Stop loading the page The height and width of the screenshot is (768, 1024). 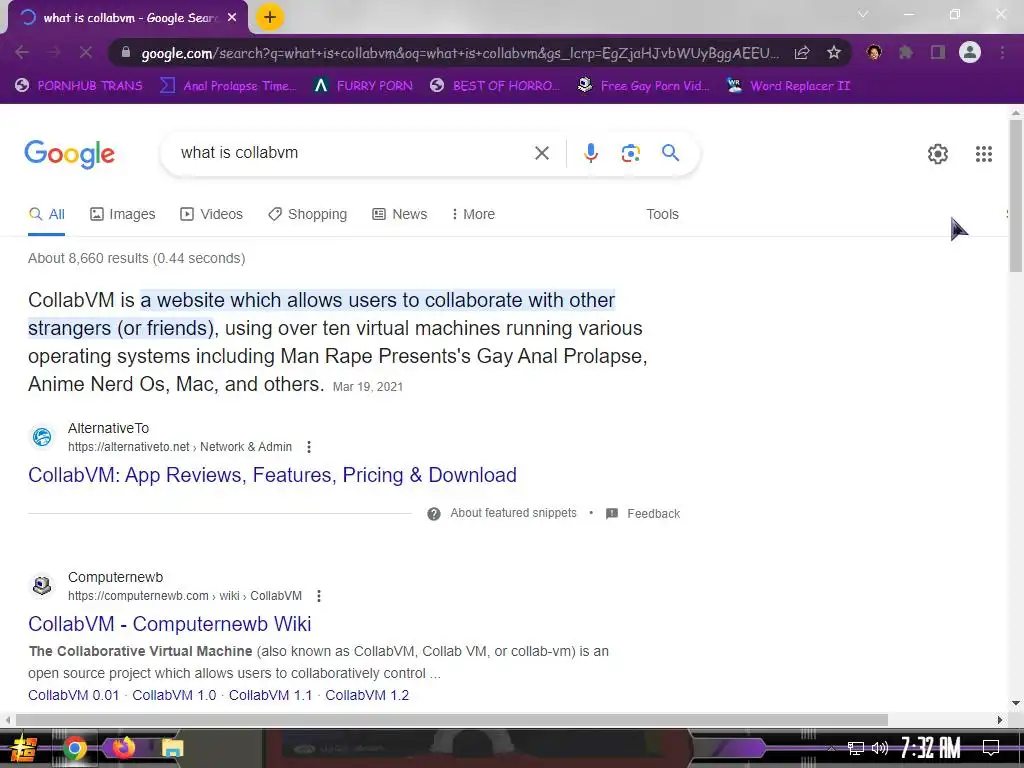(x=86, y=53)
